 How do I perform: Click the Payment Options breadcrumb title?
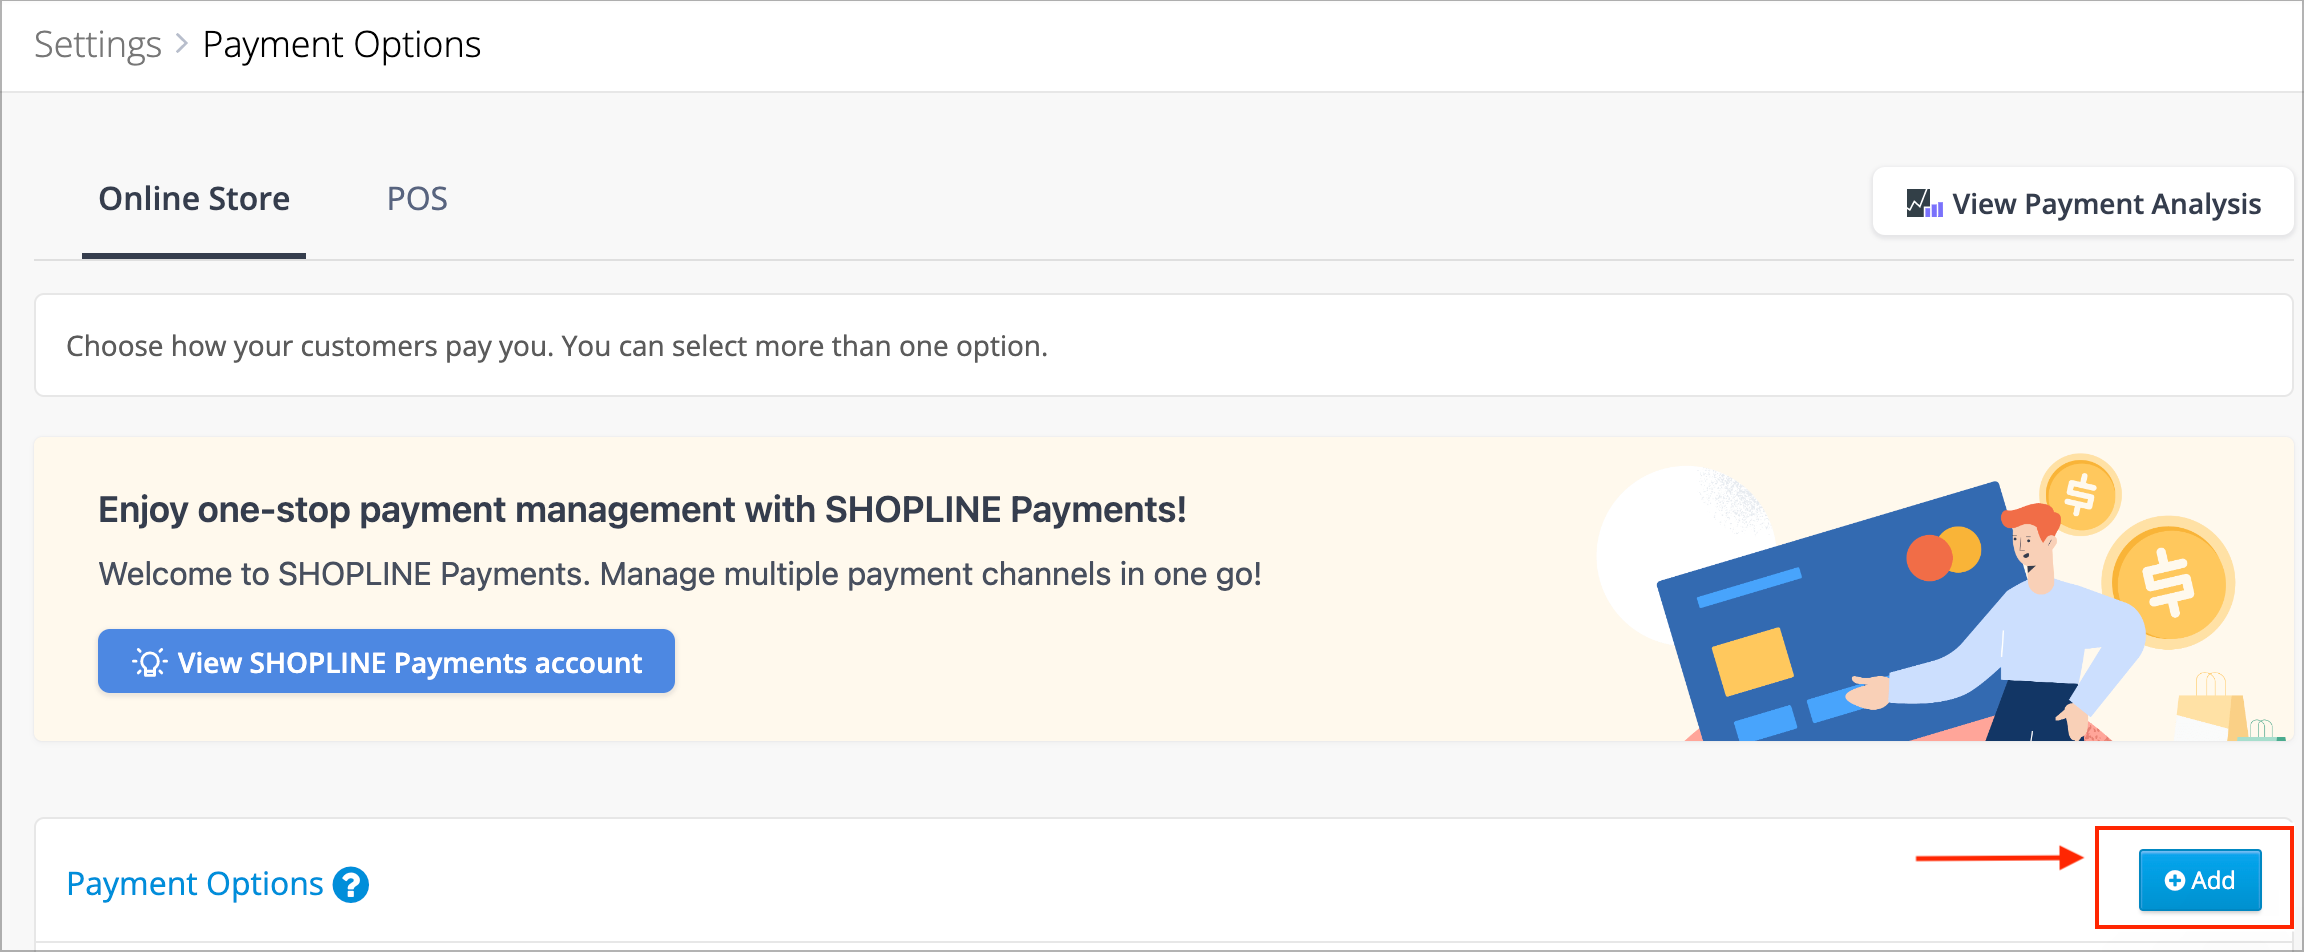tap(342, 45)
